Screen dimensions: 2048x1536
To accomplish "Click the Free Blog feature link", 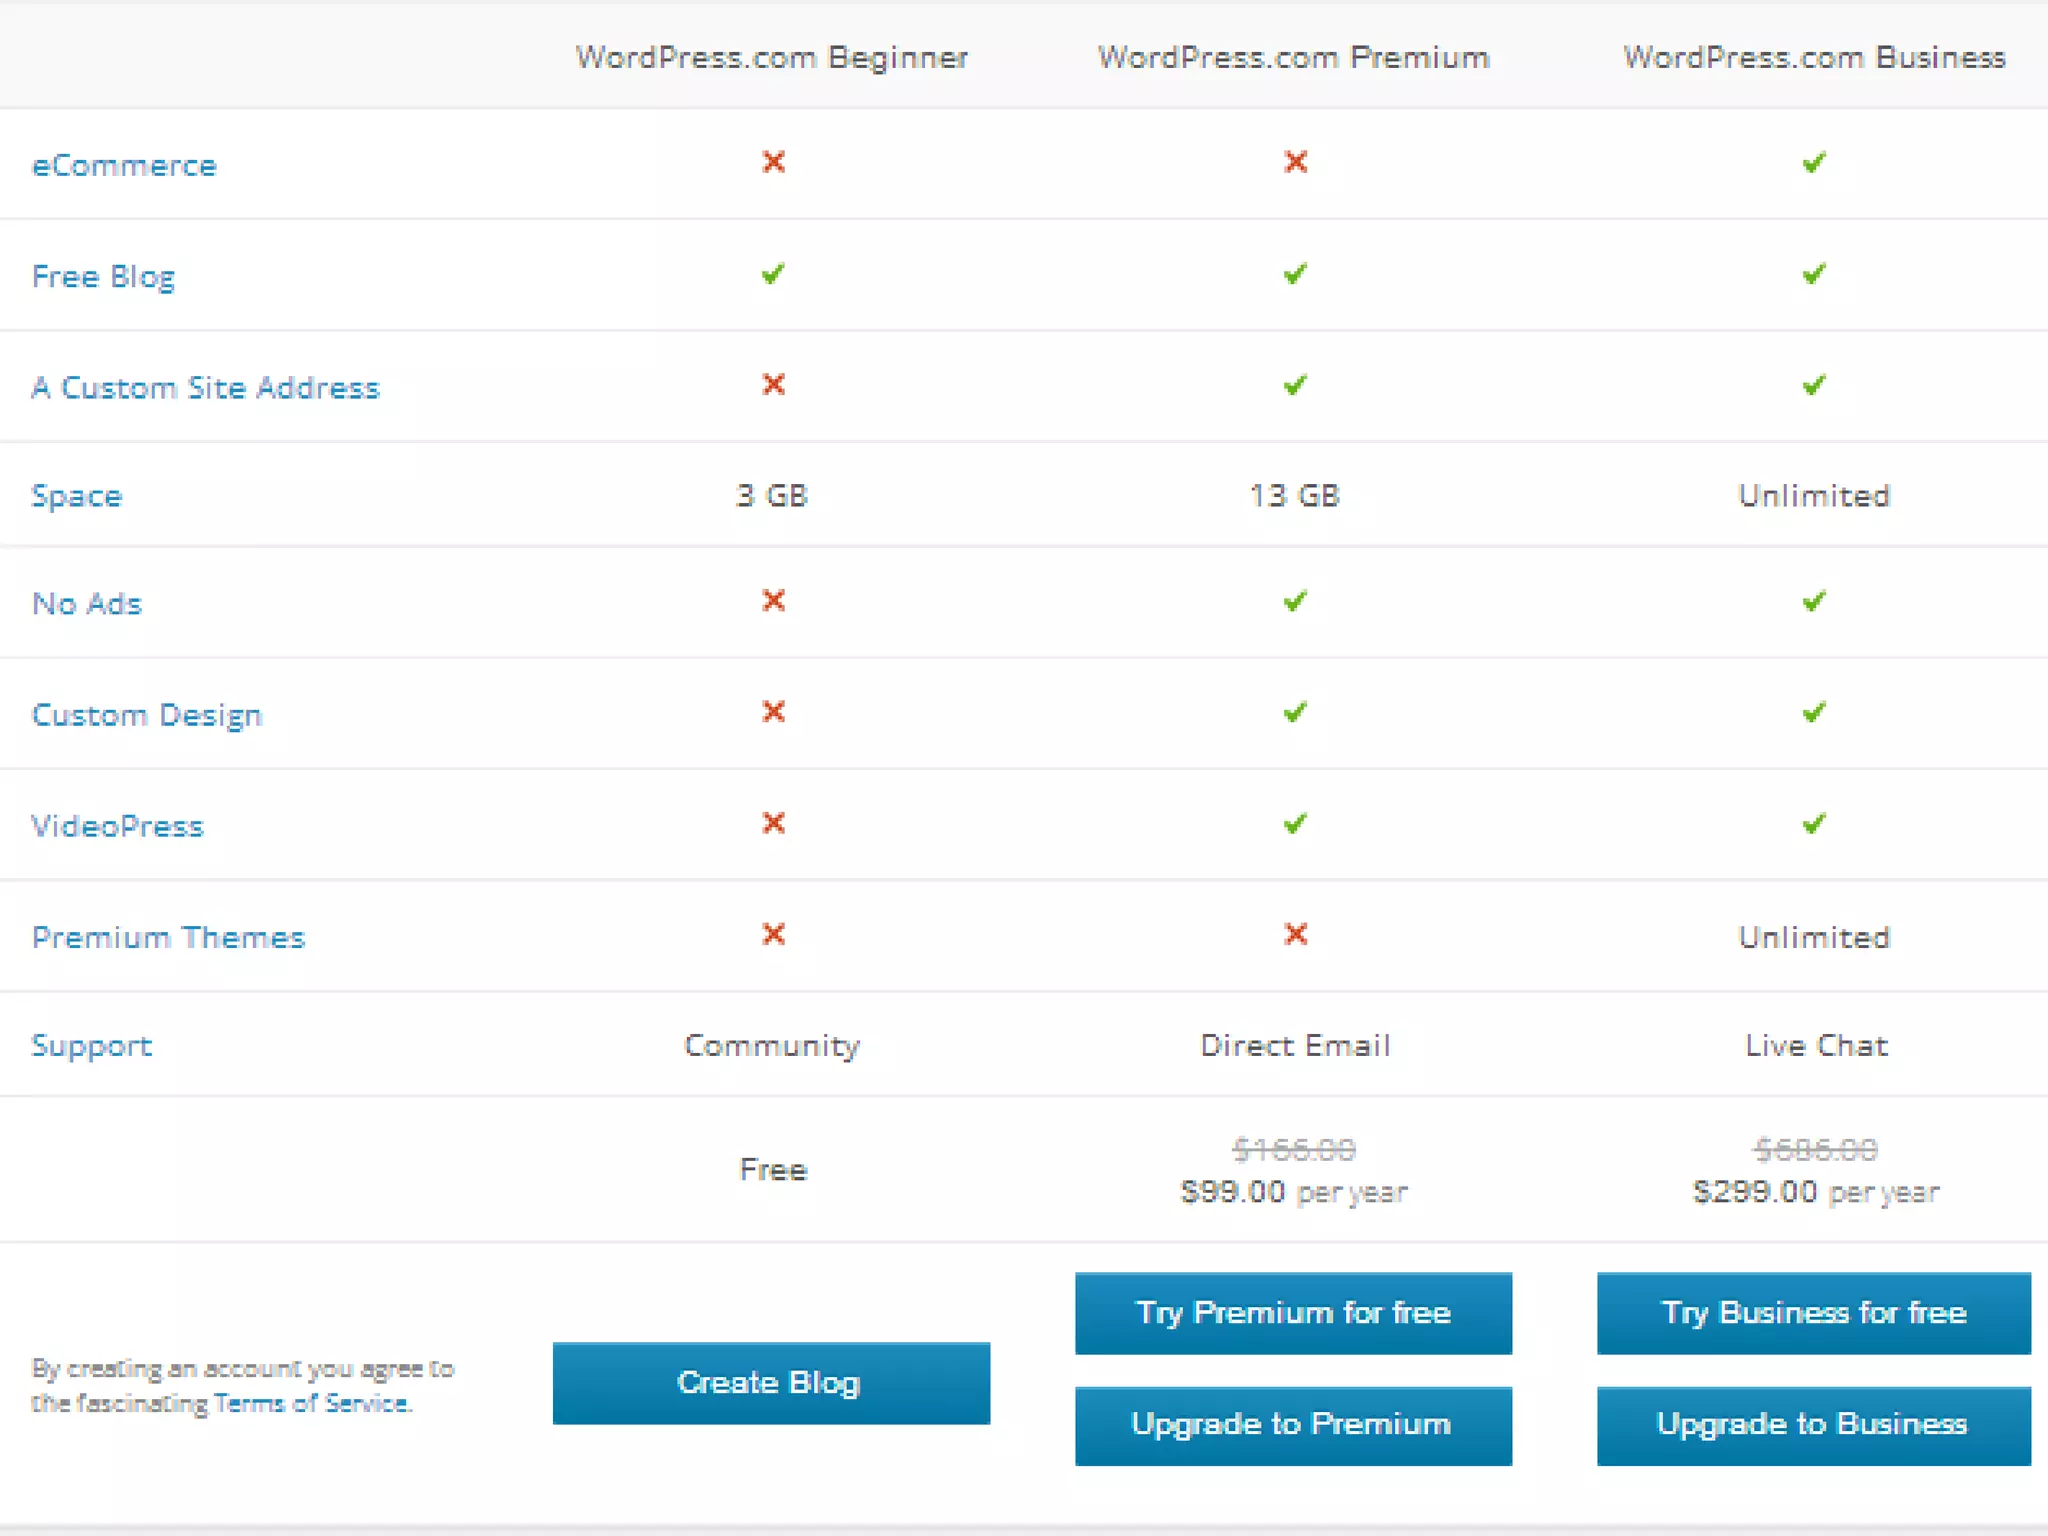I will [103, 276].
